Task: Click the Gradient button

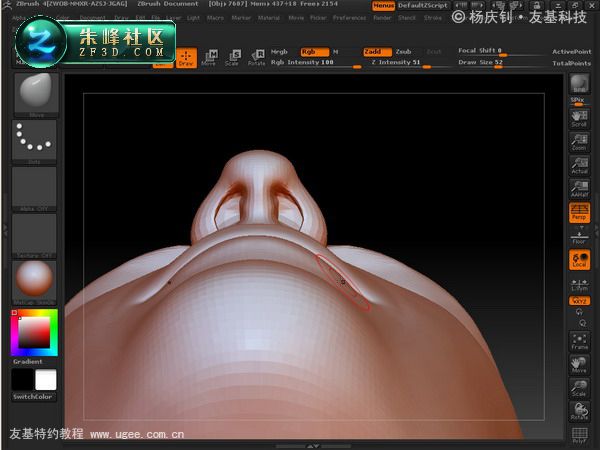Action: (28, 362)
